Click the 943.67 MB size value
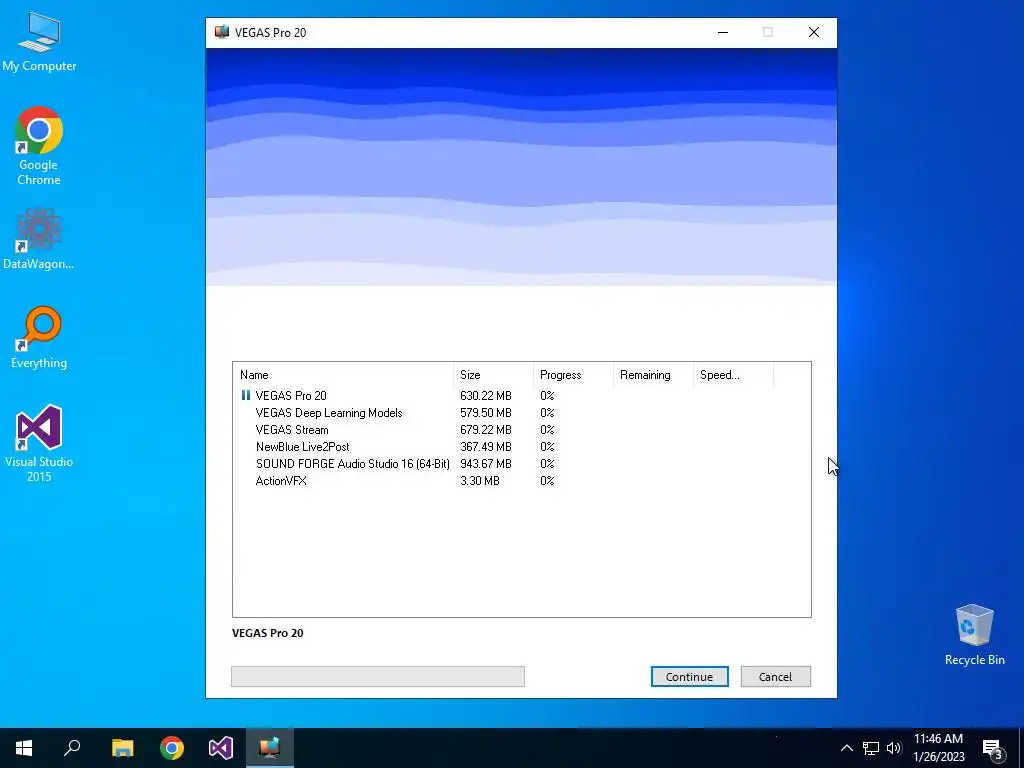The image size is (1024, 768). (486, 464)
